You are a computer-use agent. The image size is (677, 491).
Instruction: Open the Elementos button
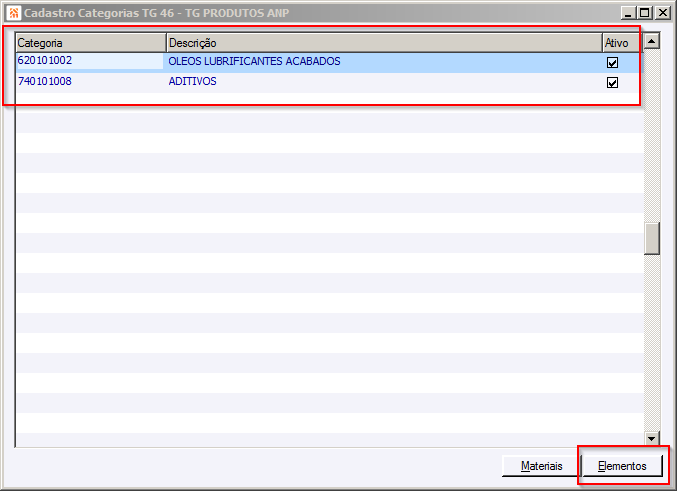tap(622, 466)
